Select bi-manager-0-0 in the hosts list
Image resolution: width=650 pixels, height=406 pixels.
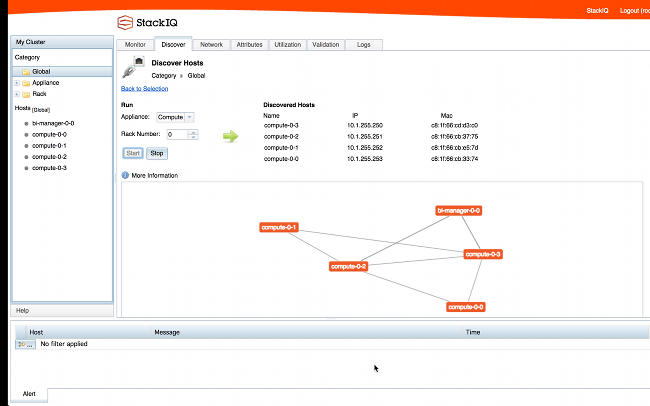[53, 124]
